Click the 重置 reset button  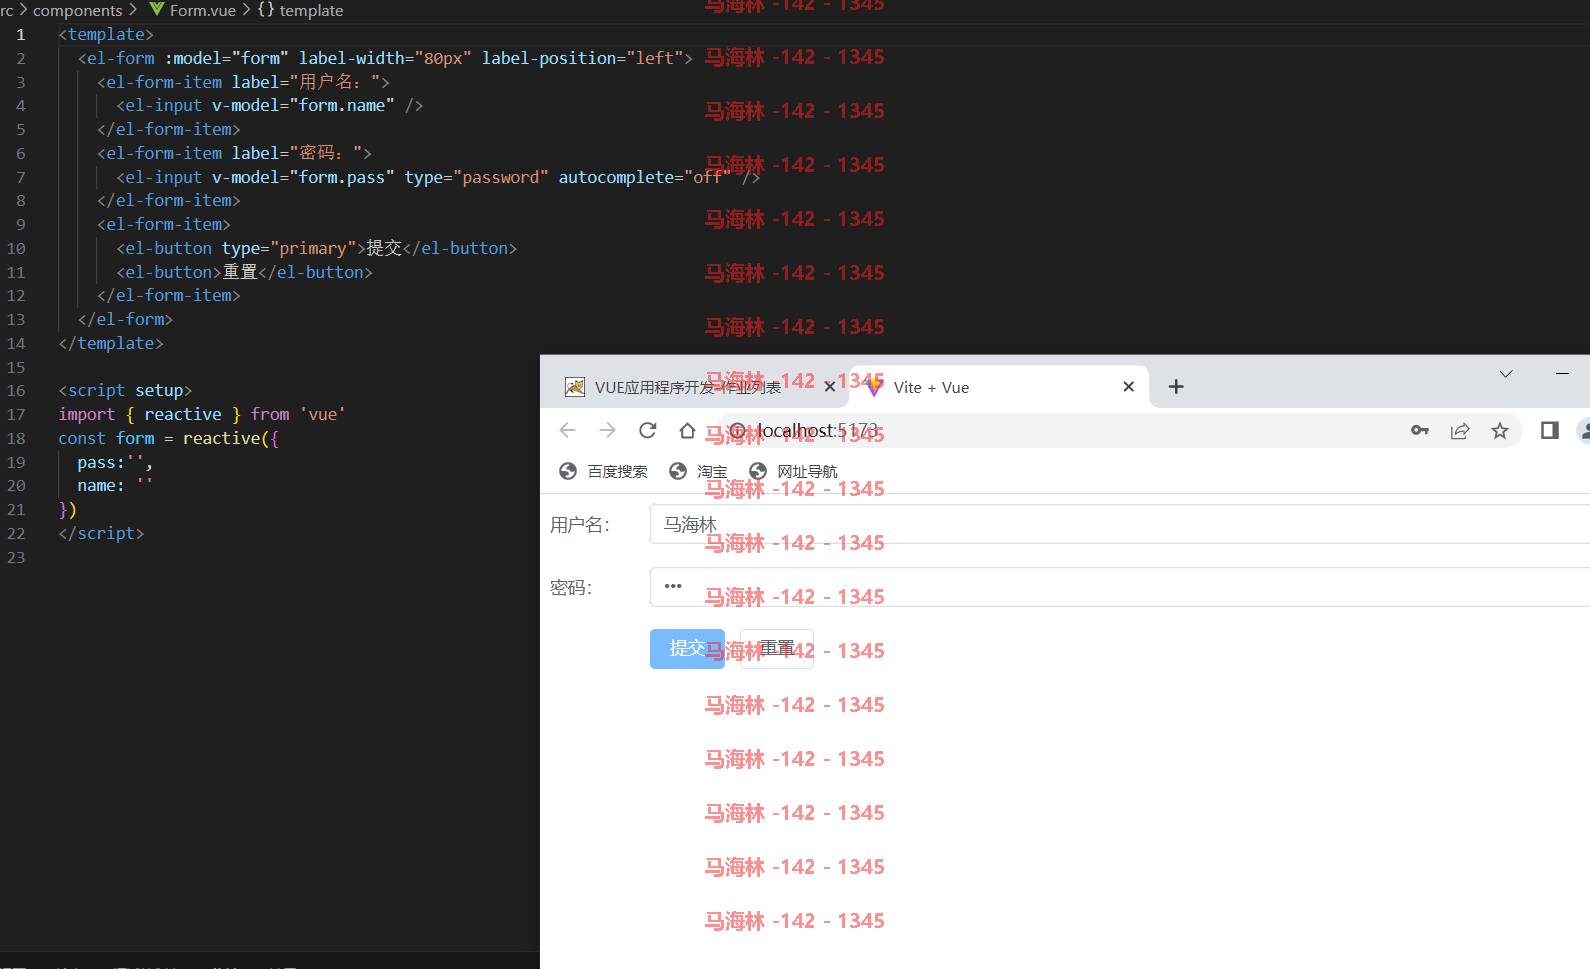[x=777, y=649]
